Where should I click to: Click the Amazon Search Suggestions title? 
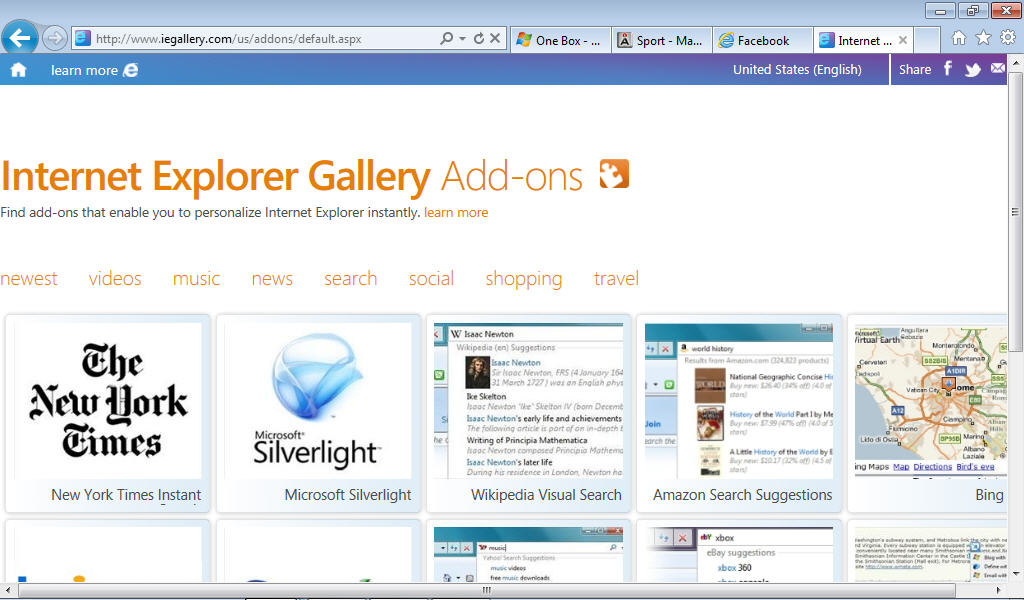click(743, 495)
